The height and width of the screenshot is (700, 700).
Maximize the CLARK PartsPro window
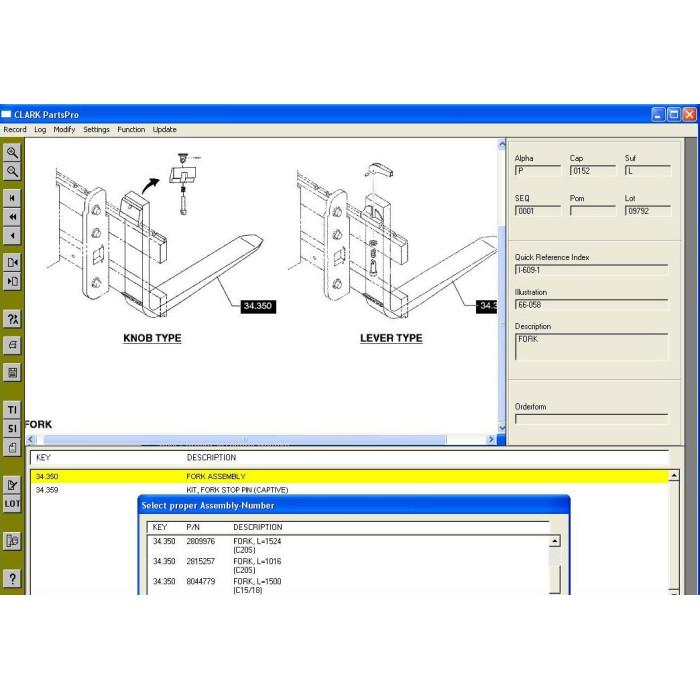(x=674, y=114)
